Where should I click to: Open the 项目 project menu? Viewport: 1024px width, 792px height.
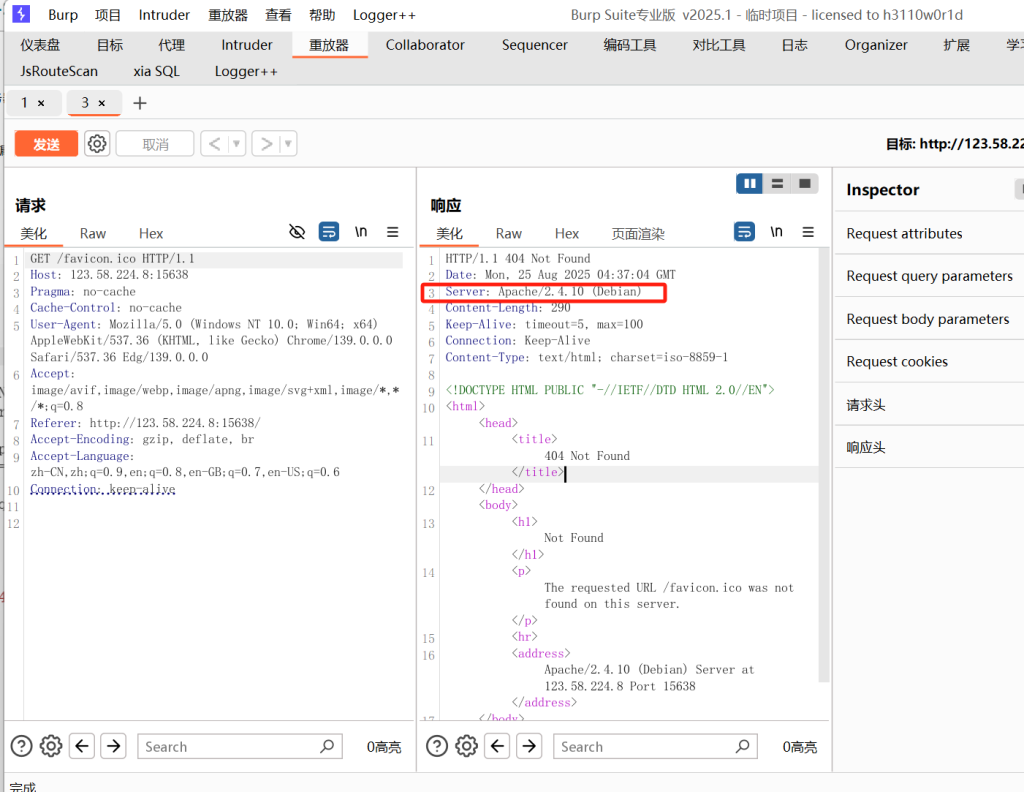point(108,15)
